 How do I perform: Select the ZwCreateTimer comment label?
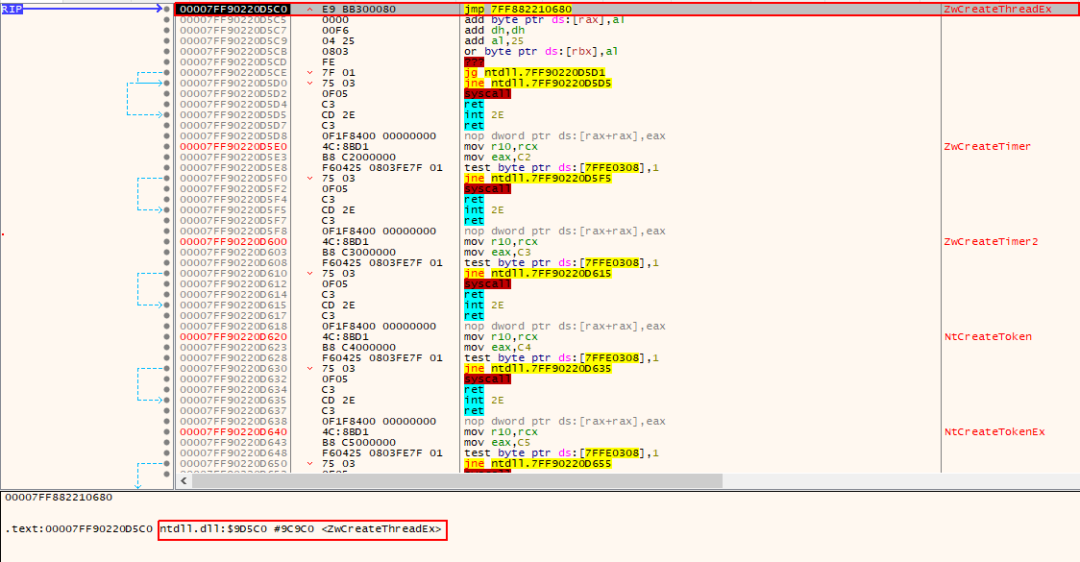point(987,147)
